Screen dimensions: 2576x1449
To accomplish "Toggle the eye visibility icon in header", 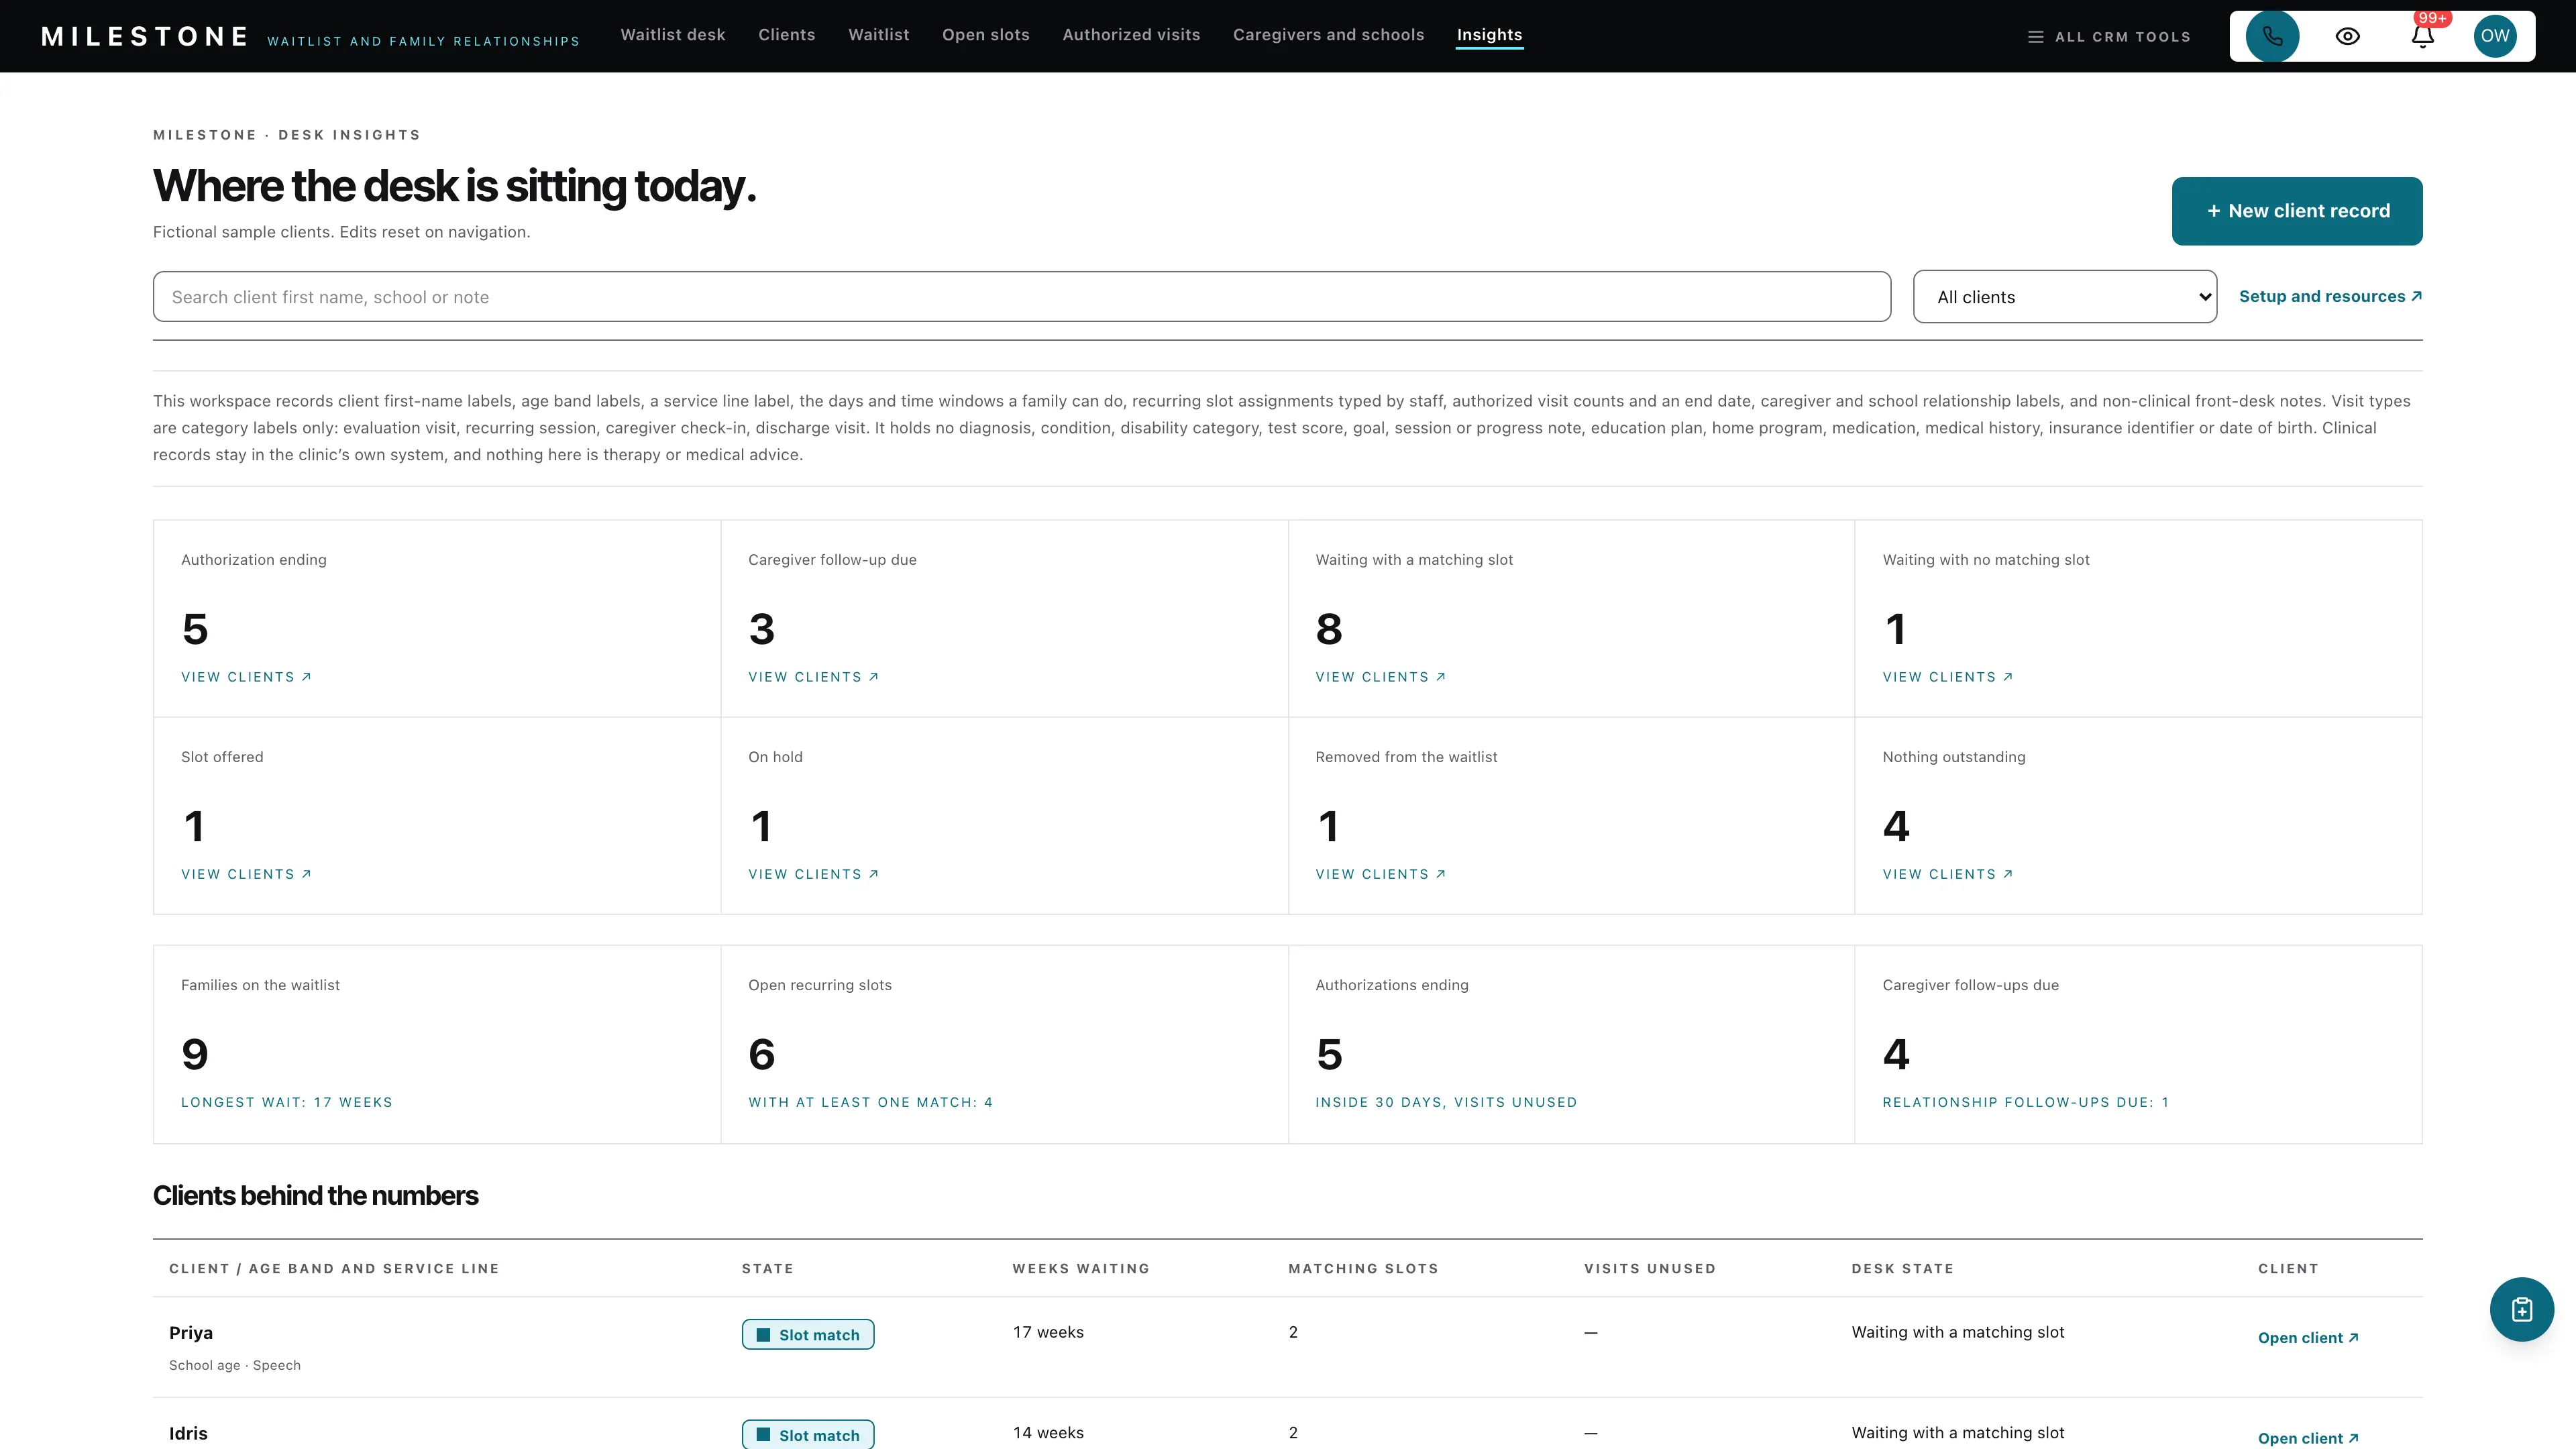I will 2347,36.
